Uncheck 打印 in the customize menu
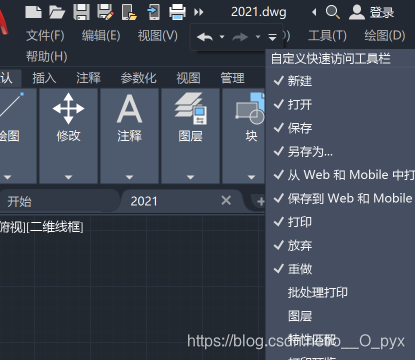This screenshot has width=415, height=360. [340, 222]
